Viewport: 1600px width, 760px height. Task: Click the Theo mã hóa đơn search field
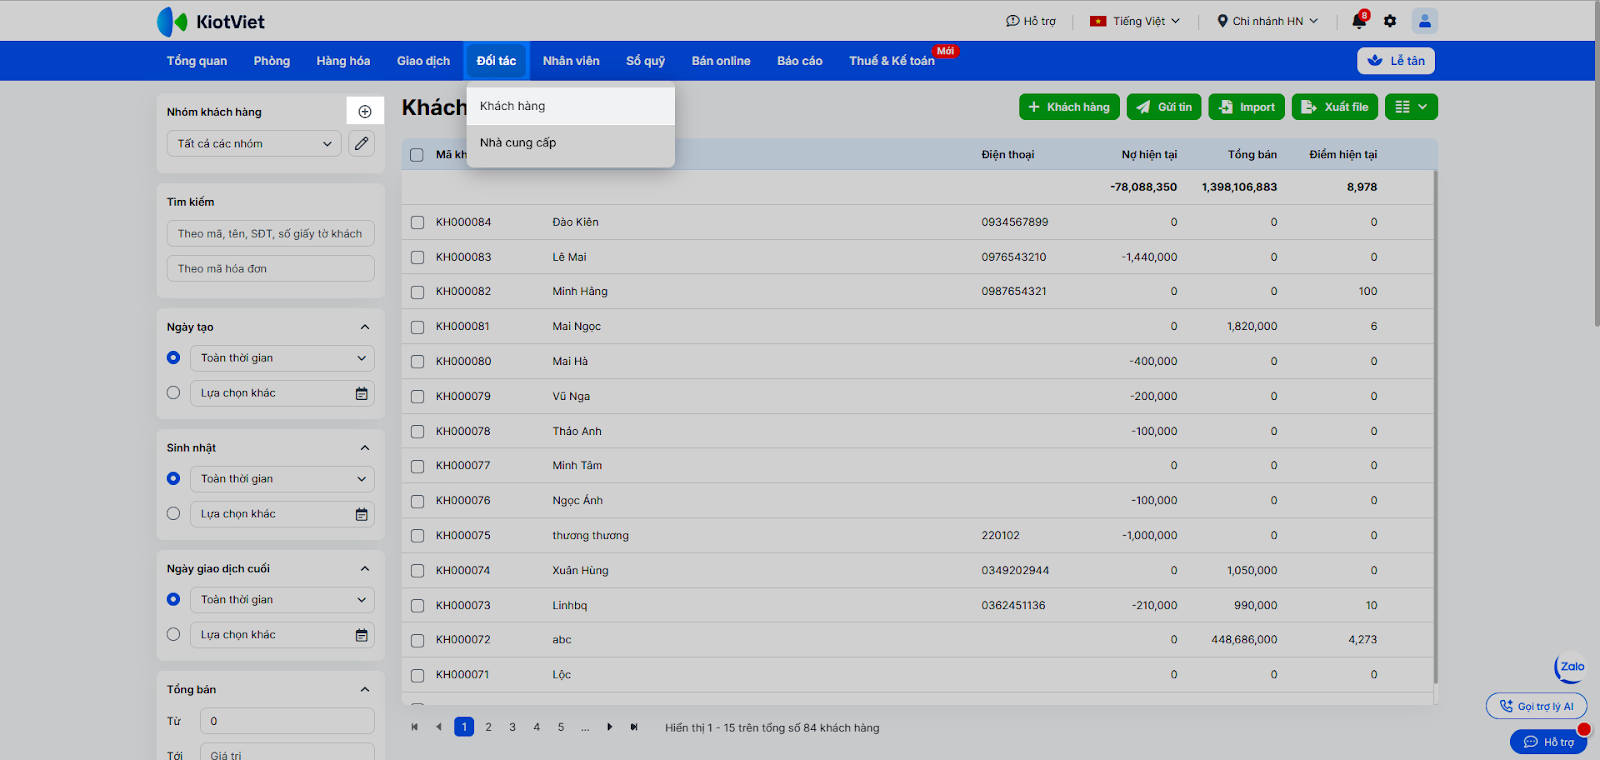(271, 269)
